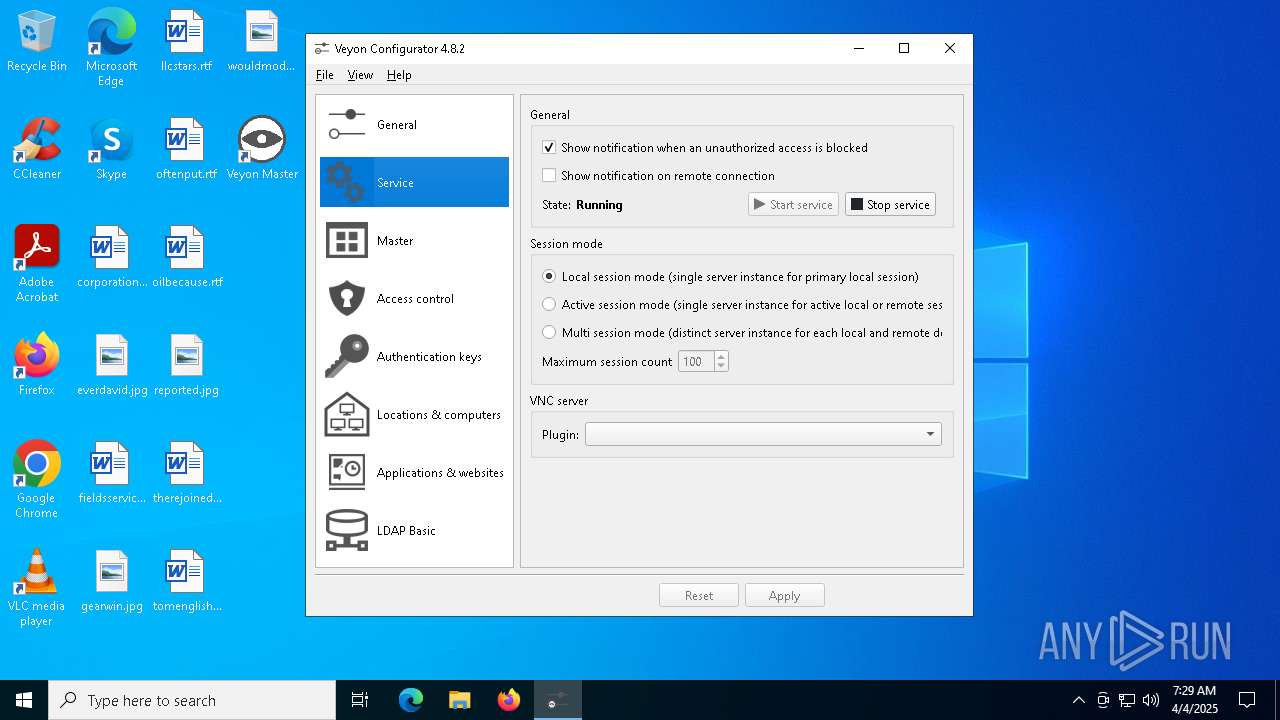Launch VLC media player shortcut
This screenshot has height=720, width=1280.
[37, 588]
